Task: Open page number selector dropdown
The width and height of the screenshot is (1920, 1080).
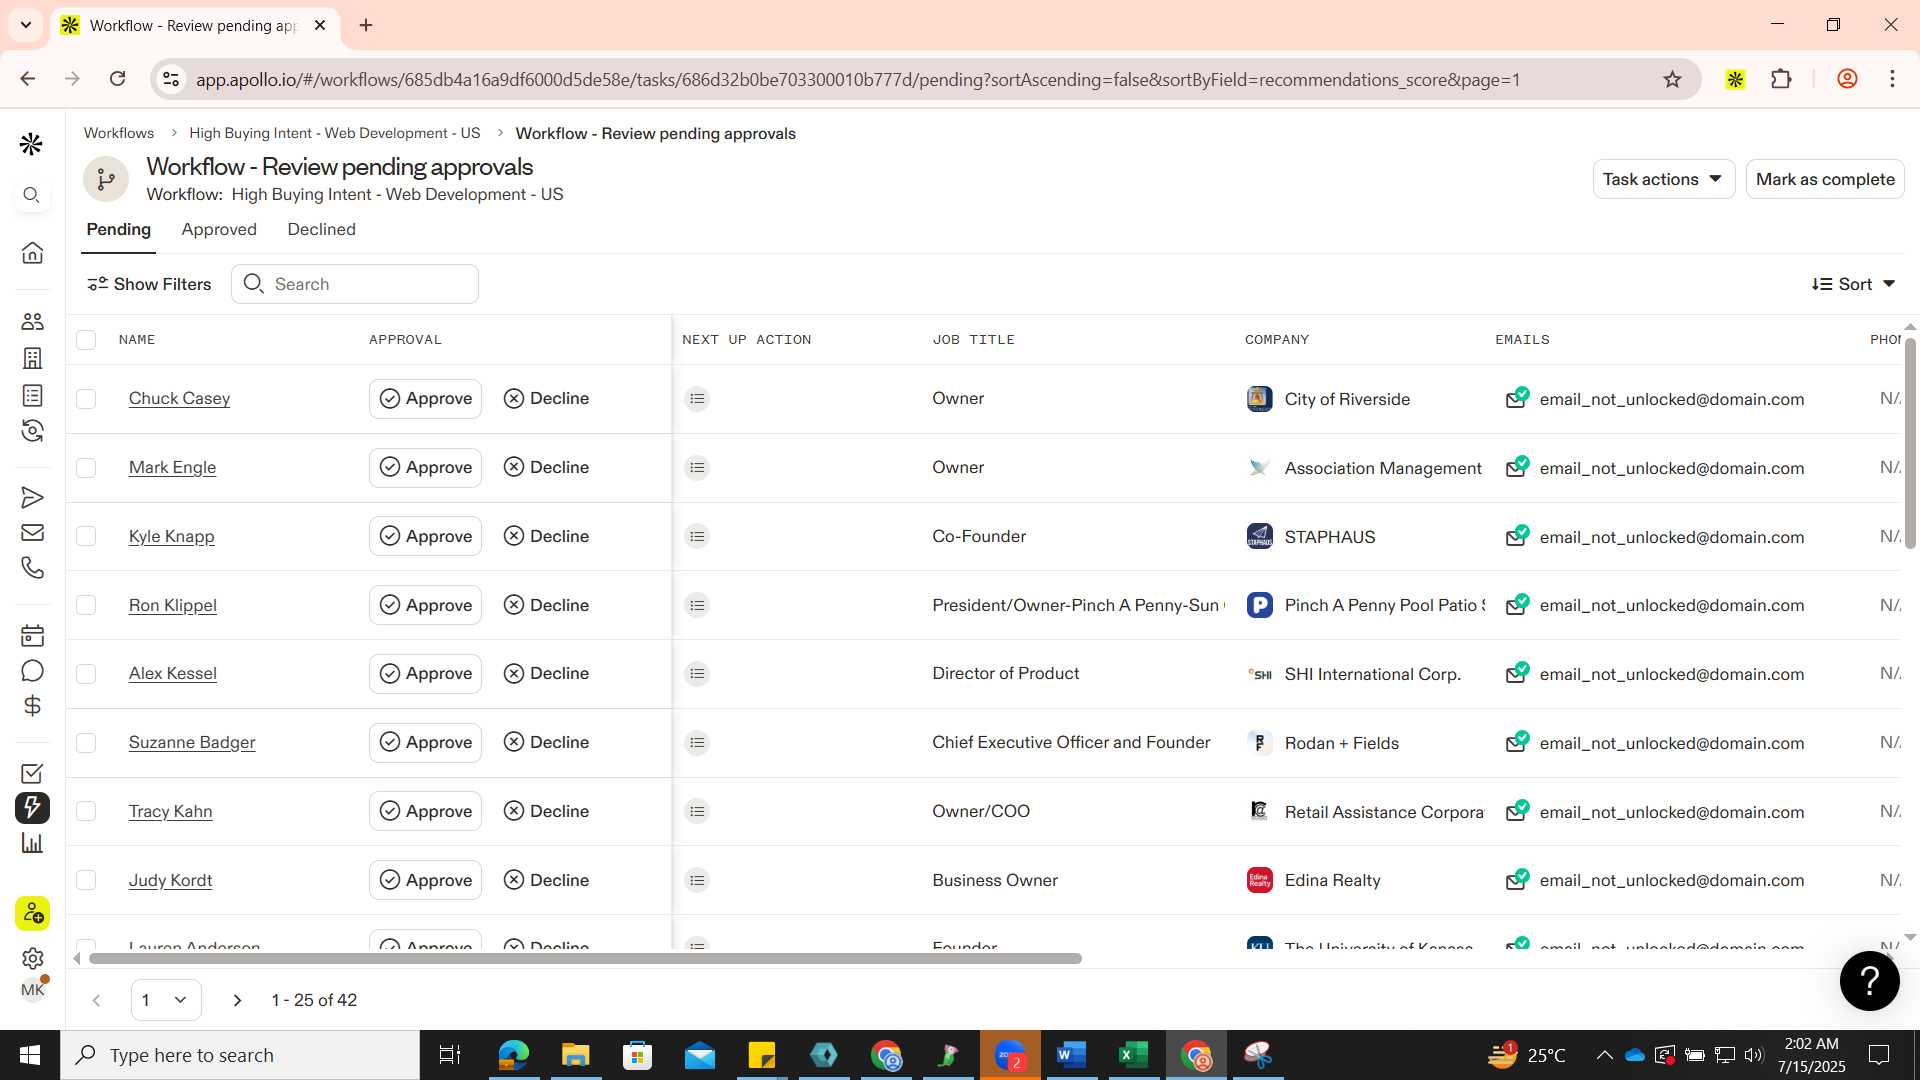Action: 166,1000
